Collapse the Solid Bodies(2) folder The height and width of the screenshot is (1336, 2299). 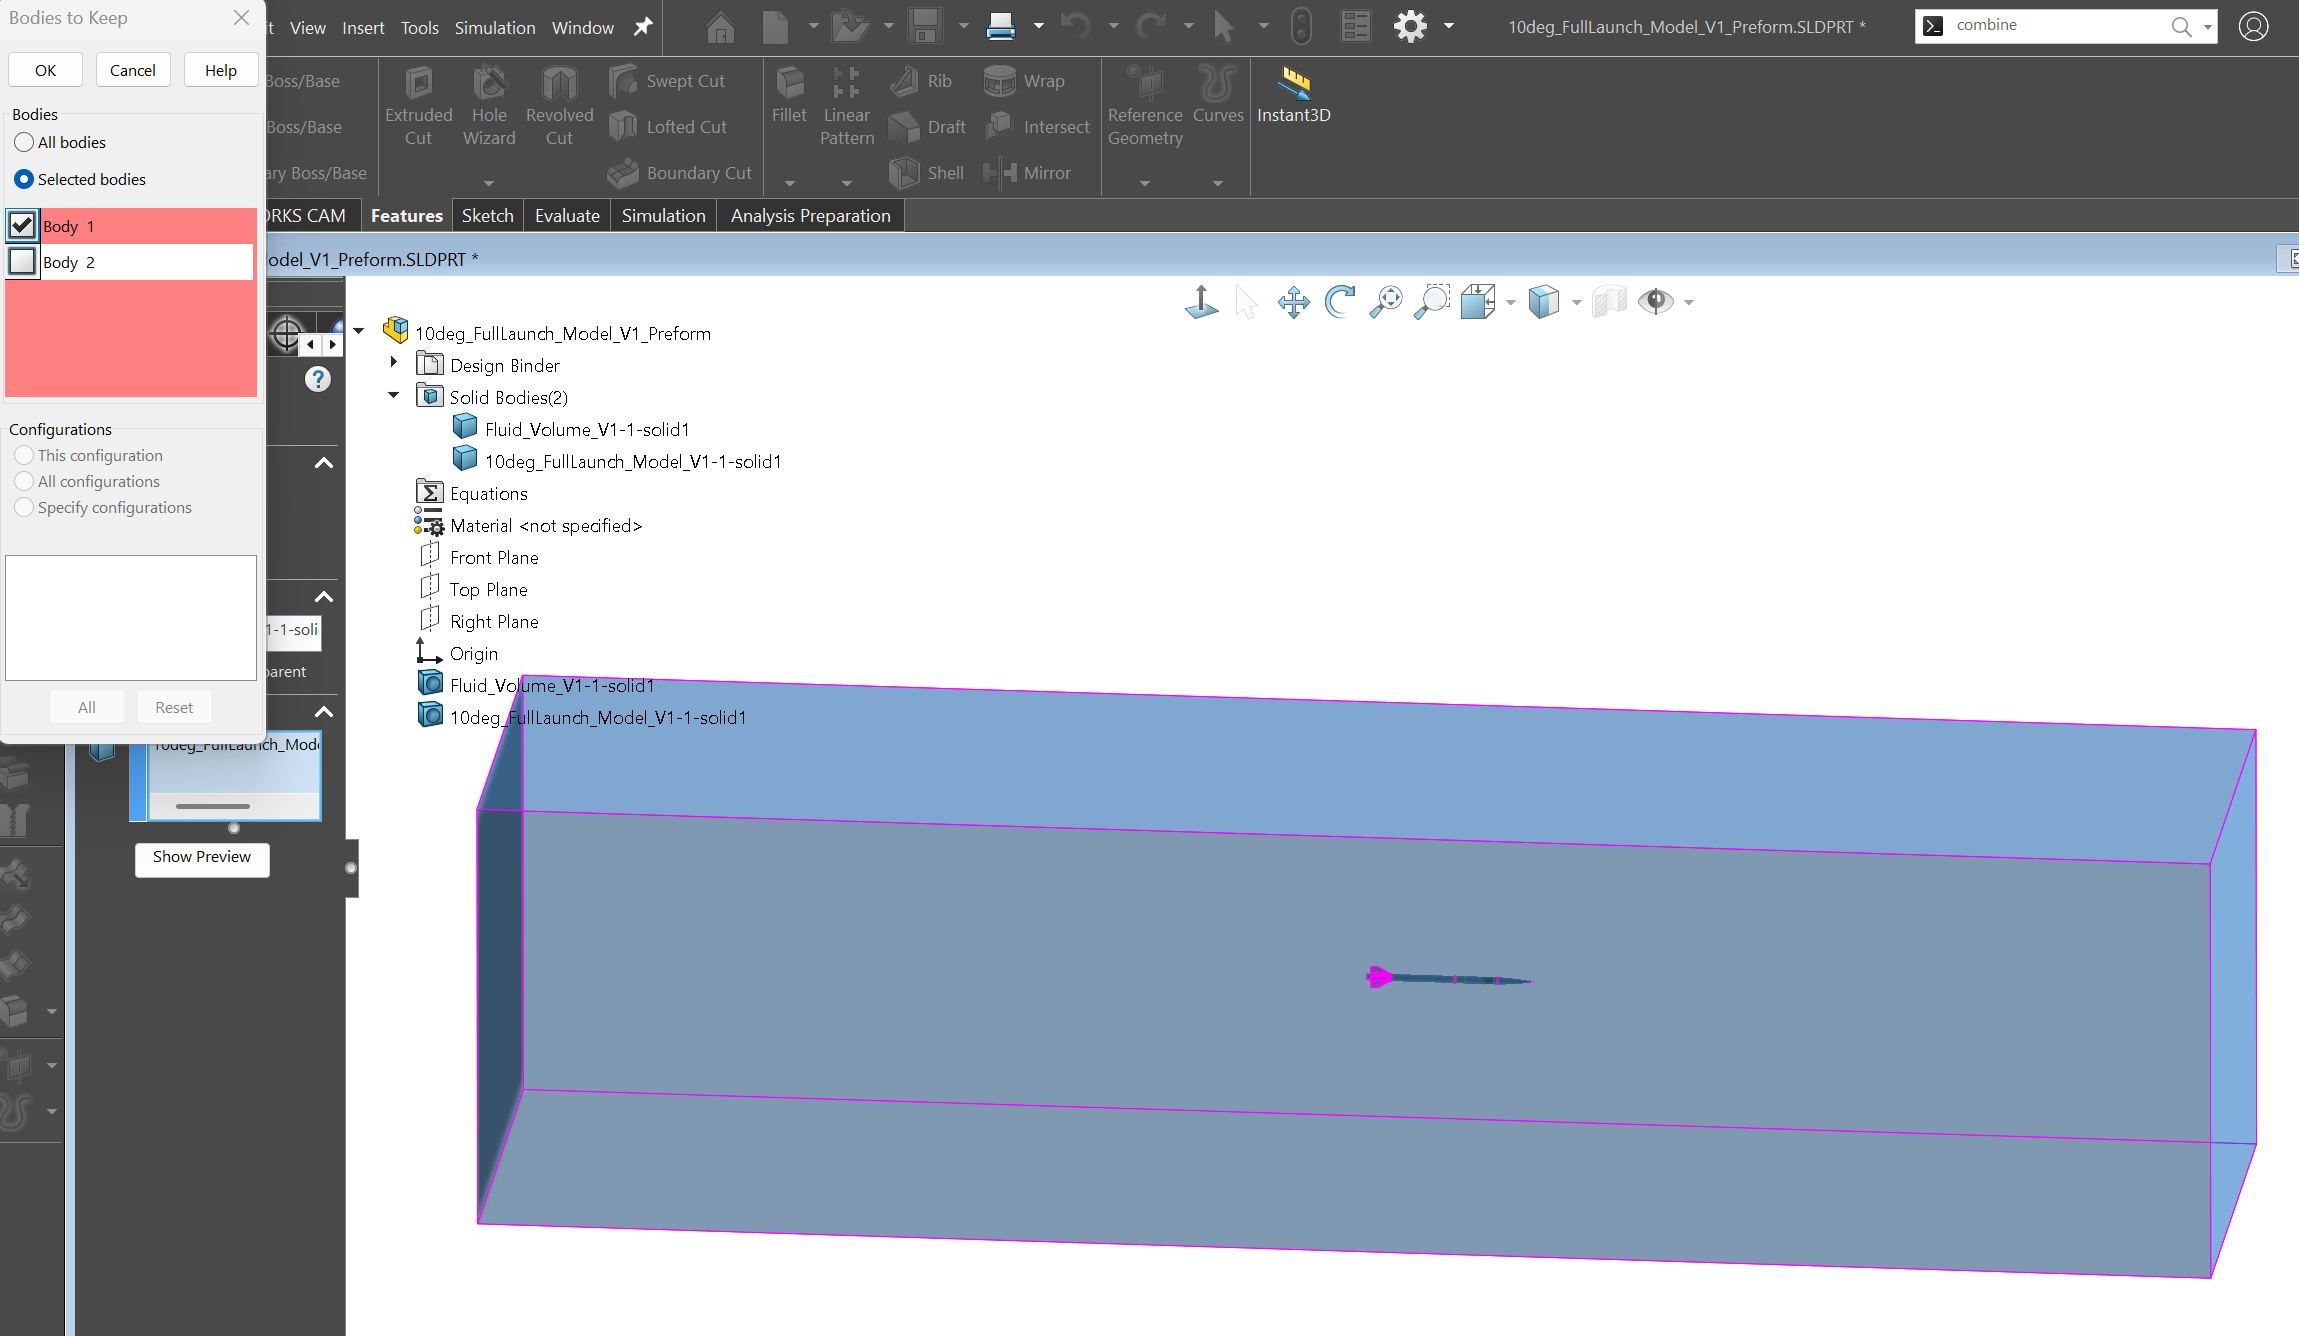[394, 396]
